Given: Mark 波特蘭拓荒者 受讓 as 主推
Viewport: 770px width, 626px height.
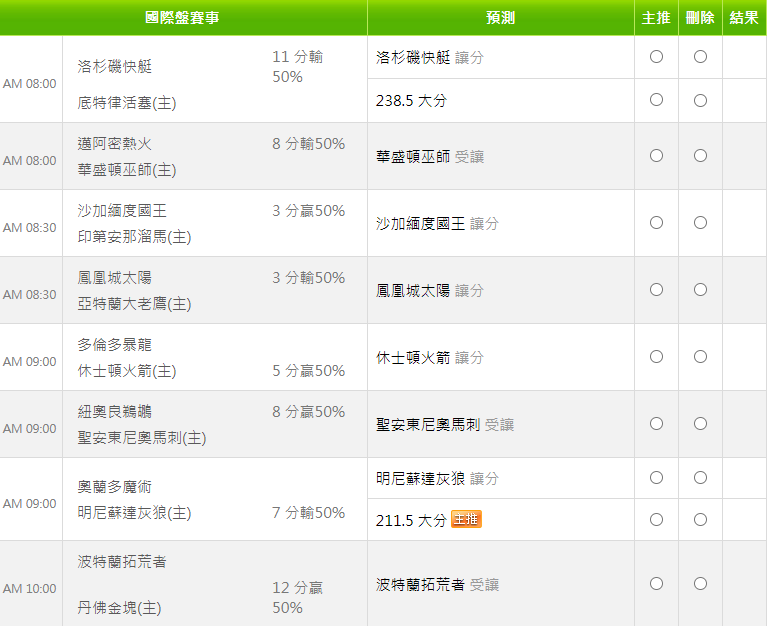Looking at the screenshot, I should coord(656,583).
